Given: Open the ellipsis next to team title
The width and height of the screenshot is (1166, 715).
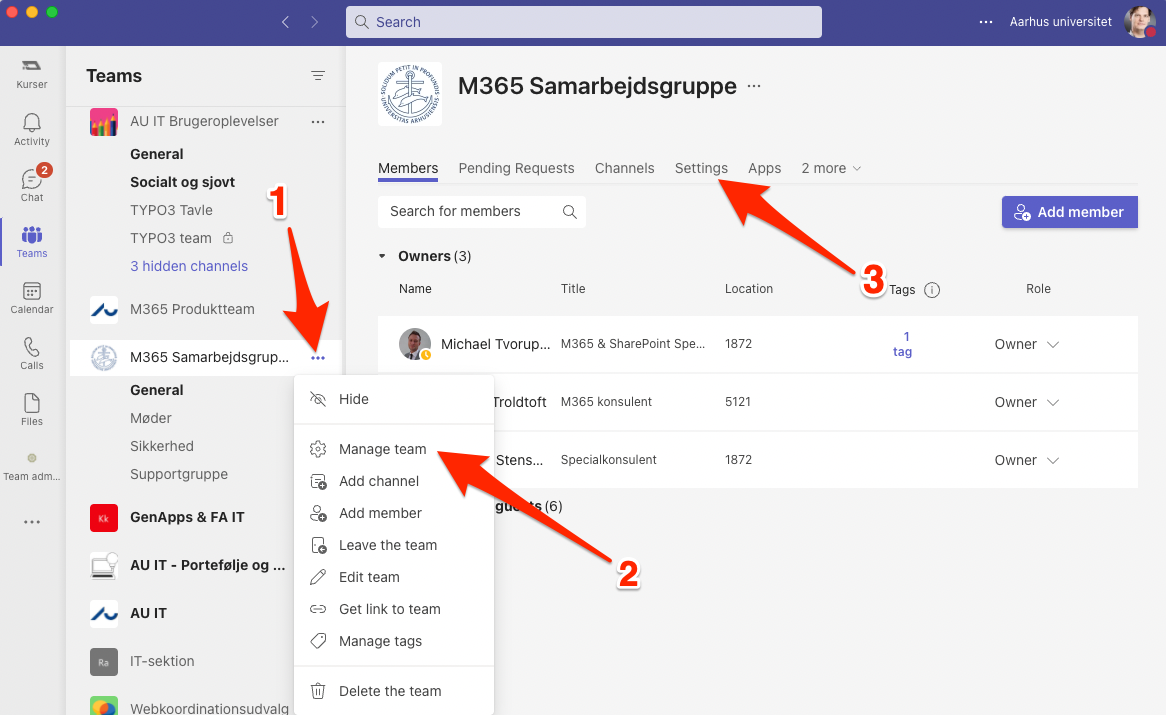Looking at the screenshot, I should pyautogui.click(x=754, y=86).
